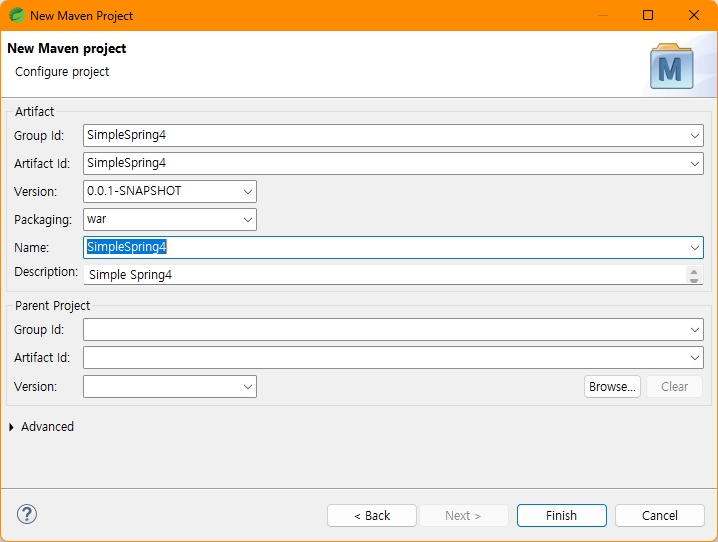
Task: Open the Name field dropdown arrow
Action: [x=694, y=248]
